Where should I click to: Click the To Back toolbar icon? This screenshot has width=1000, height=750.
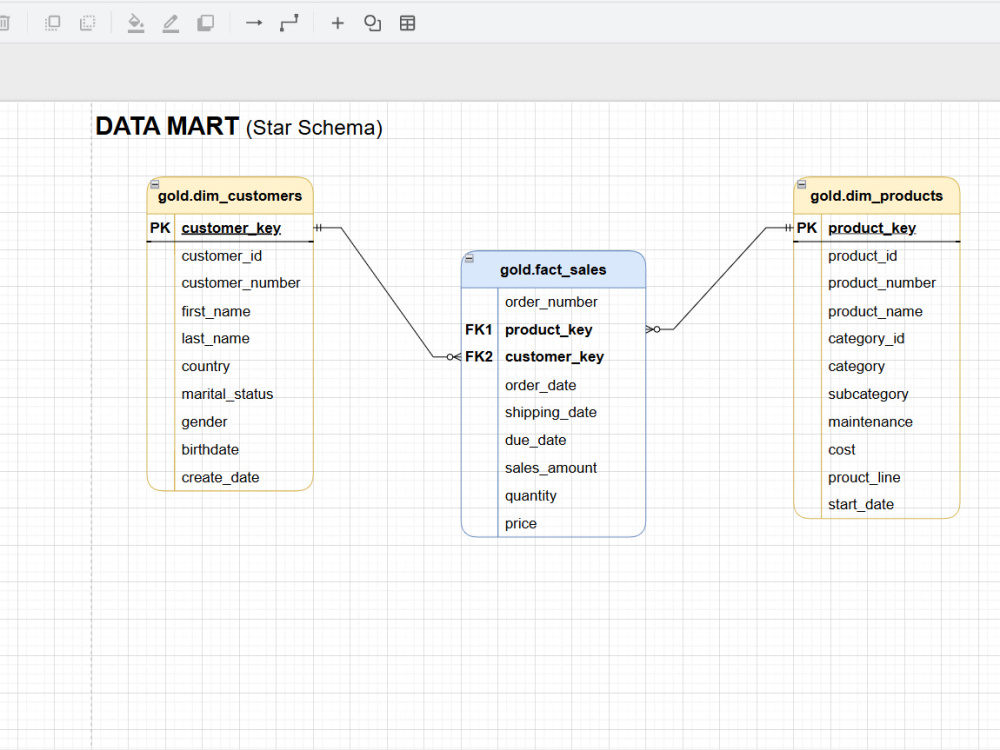87,24
